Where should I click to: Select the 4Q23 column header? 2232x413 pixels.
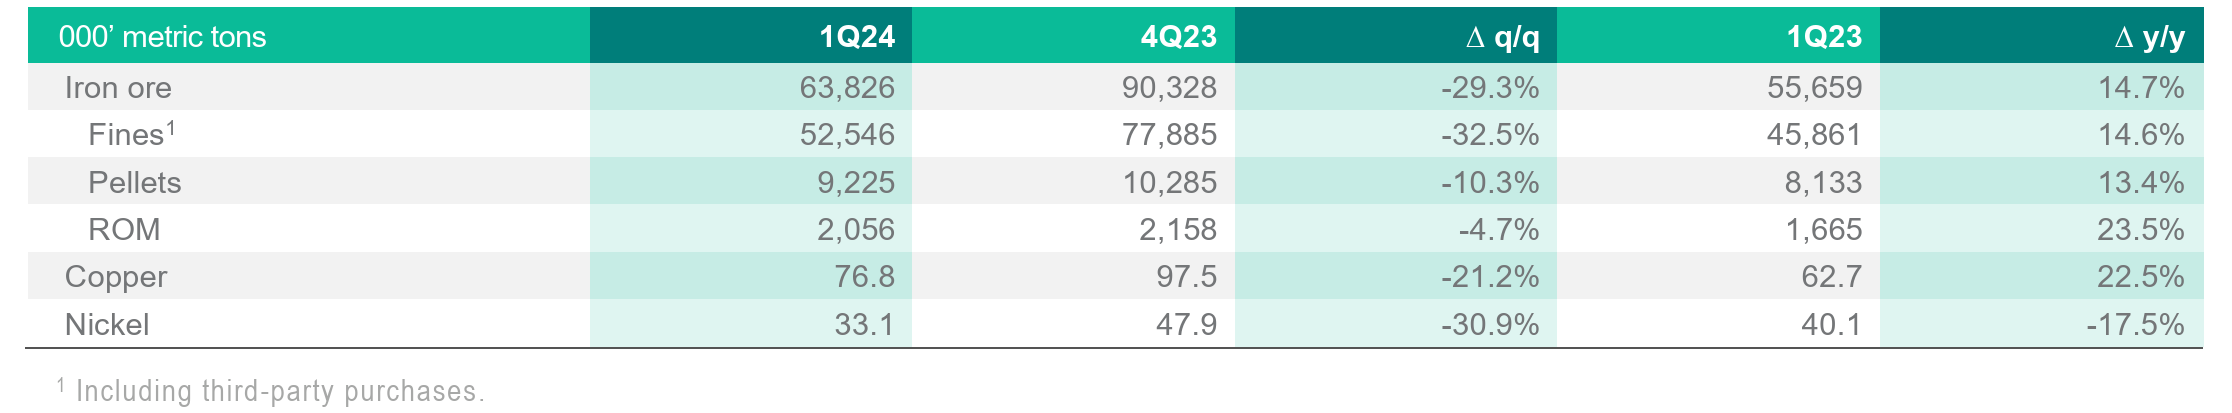tap(1178, 37)
